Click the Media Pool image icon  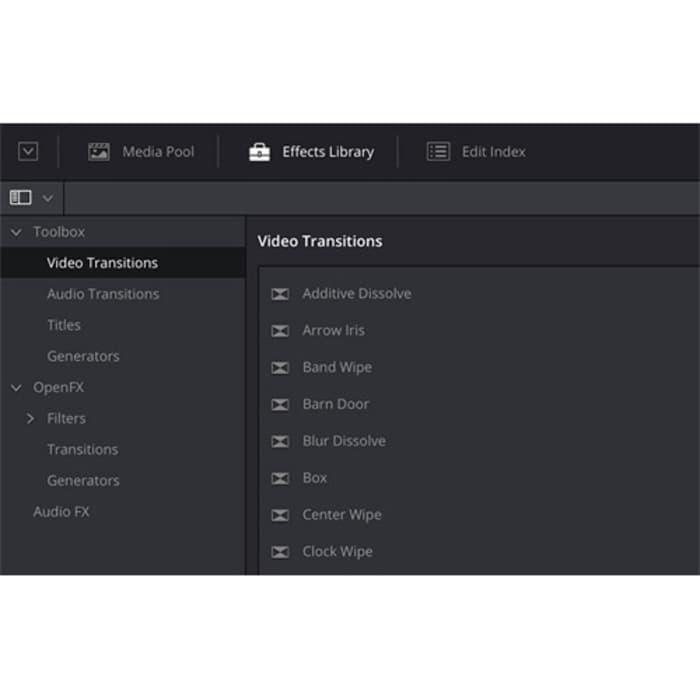tap(98, 152)
